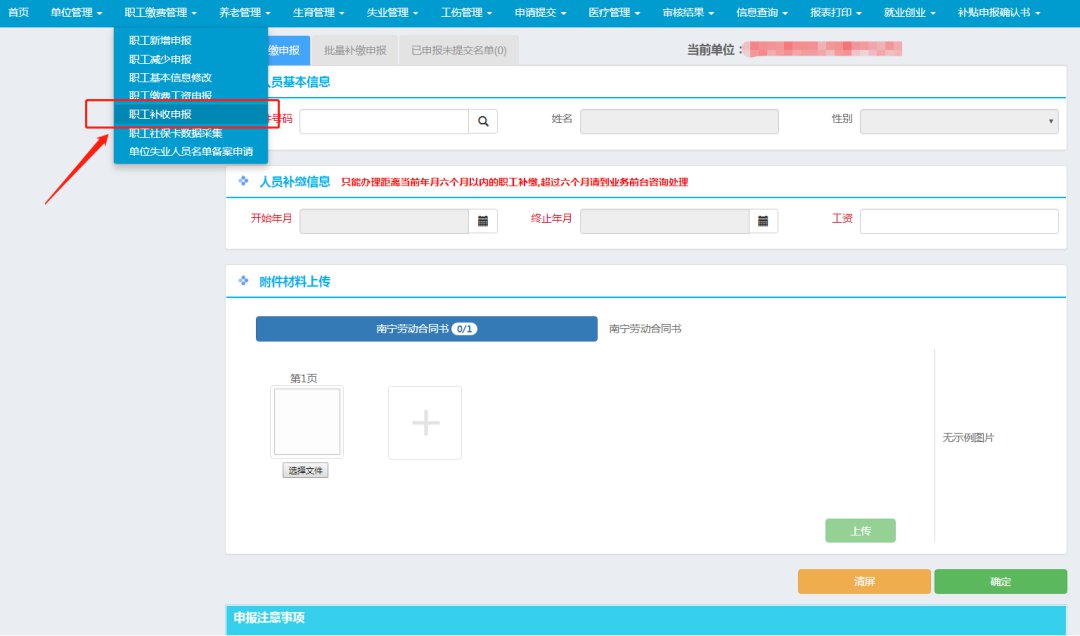Click the green 确定 button

[x=1000, y=582]
